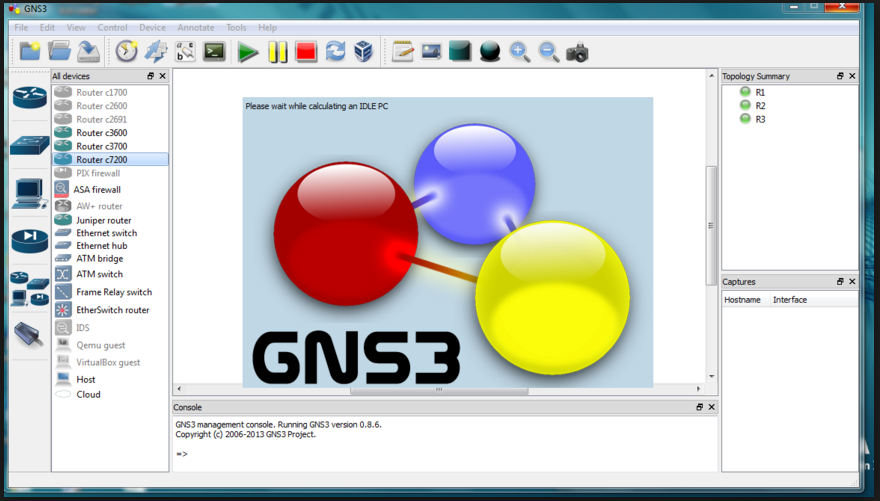Viewport: 880px width, 501px height.
Task: Click the 'abc' hostnames toolbar icon
Action: point(185,52)
